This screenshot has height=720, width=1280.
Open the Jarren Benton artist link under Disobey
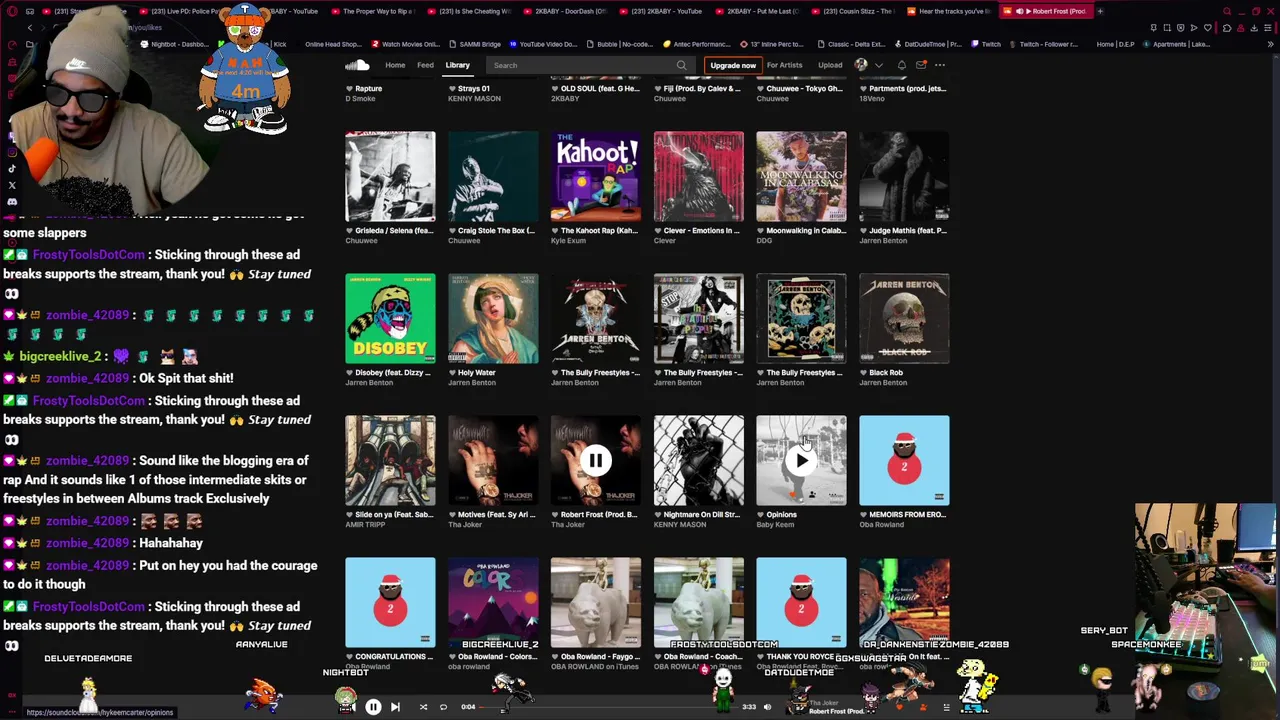pos(369,383)
